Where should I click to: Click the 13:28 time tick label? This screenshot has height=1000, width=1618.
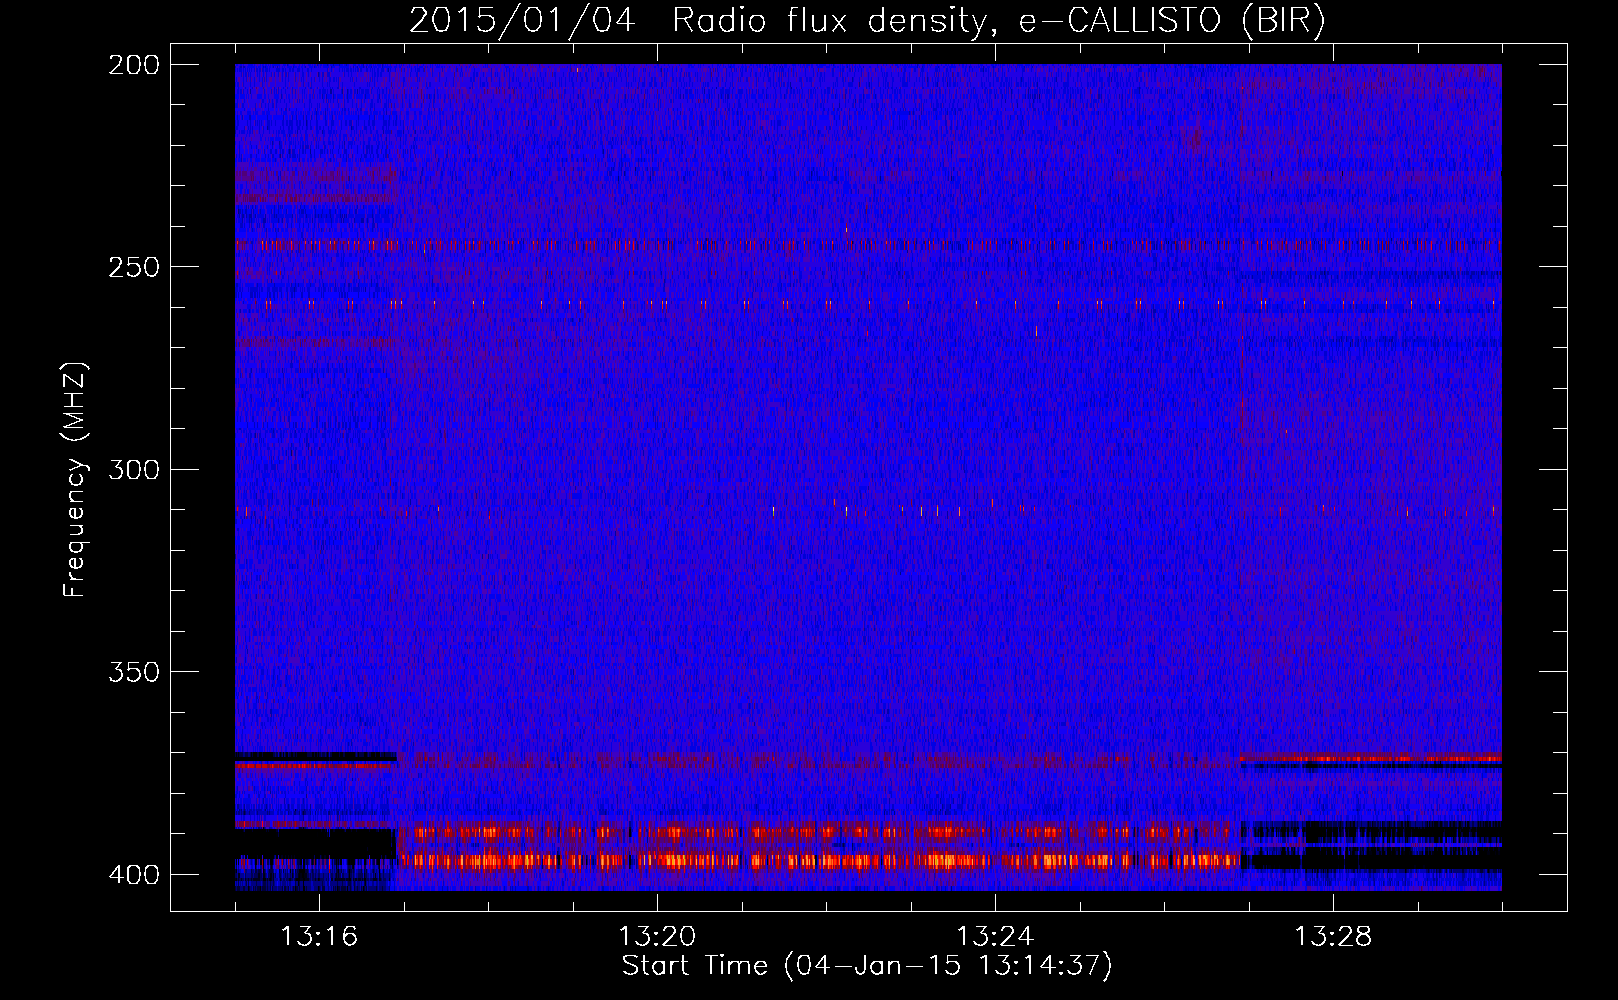(x=1333, y=936)
